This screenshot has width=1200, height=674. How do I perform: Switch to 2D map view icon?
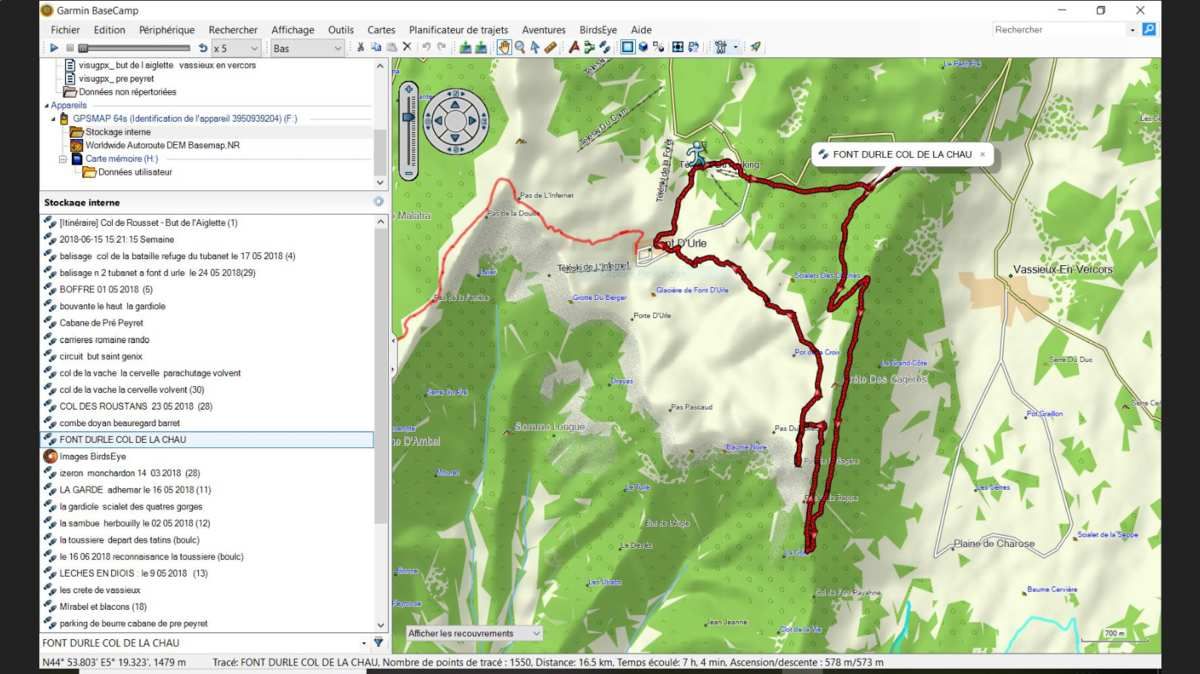(x=628, y=47)
